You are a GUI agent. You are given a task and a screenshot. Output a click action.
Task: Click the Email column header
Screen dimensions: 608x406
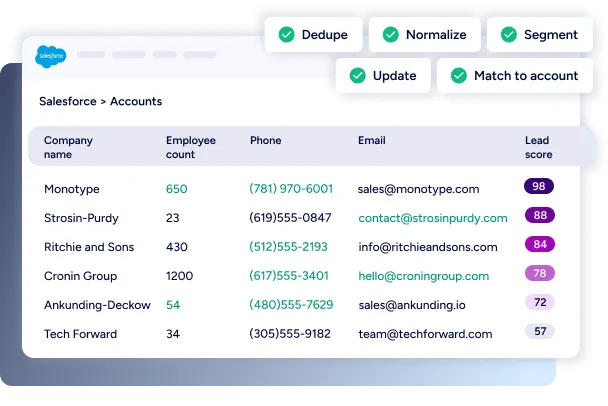371,140
